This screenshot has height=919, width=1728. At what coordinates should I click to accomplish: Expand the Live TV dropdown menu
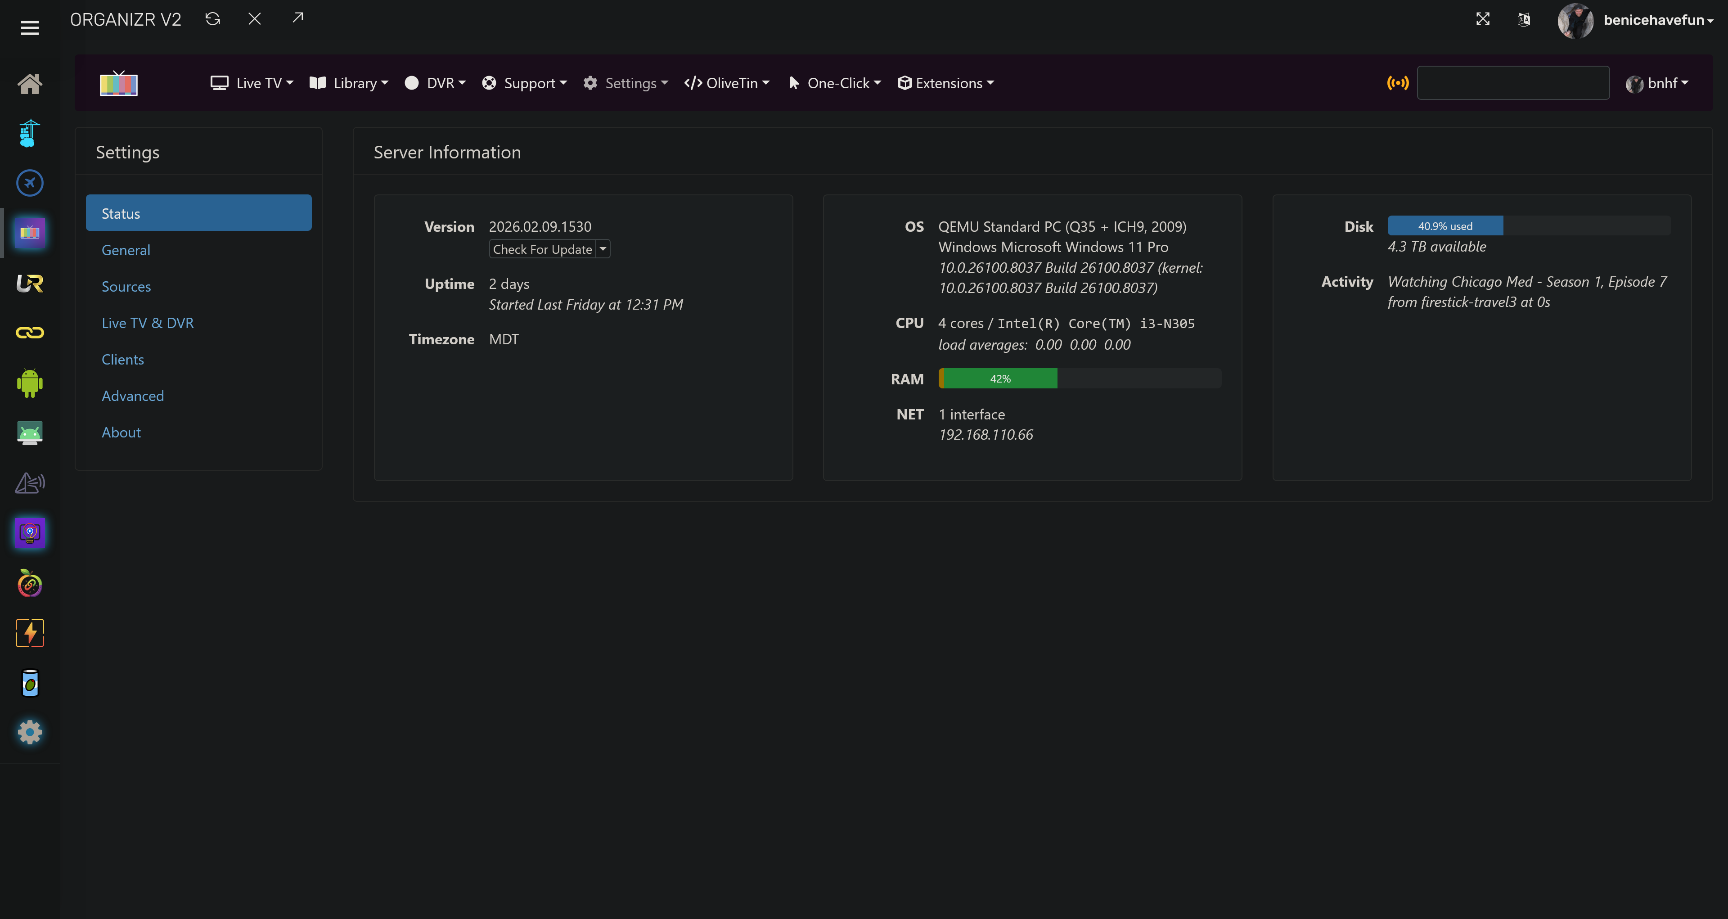pos(252,83)
